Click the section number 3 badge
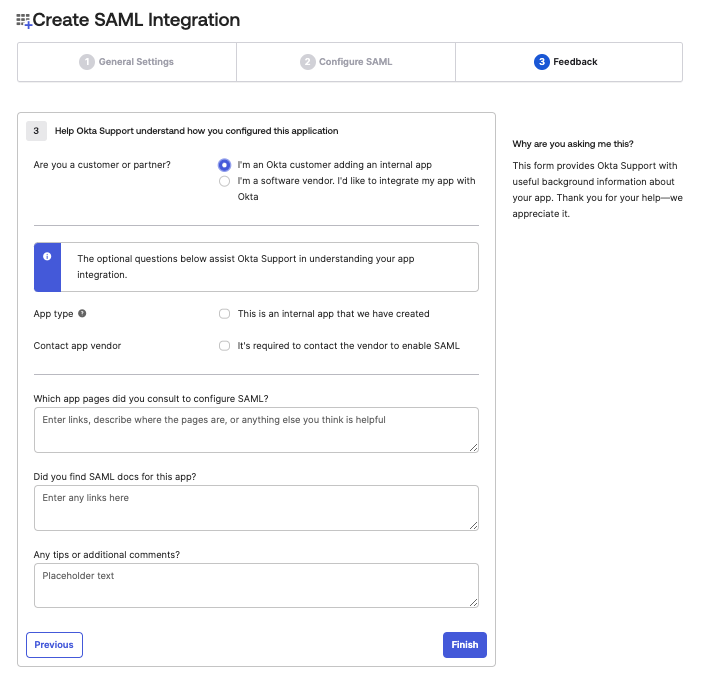Screen dimensions: 701x679 (37, 130)
